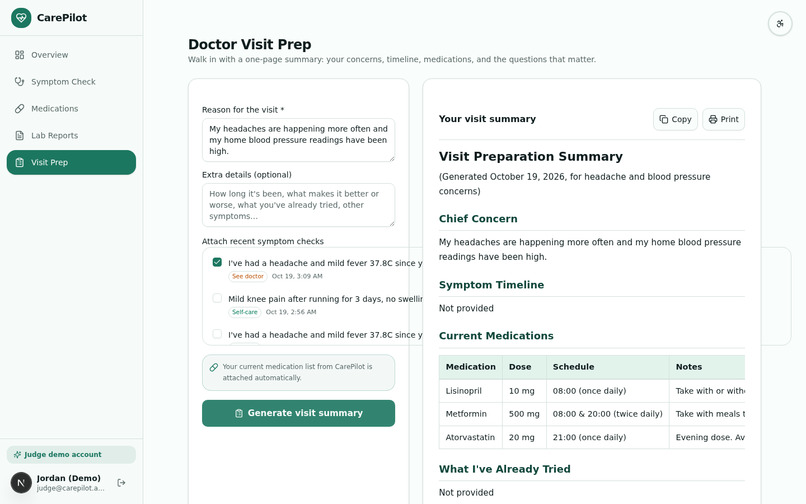The width and height of the screenshot is (806, 504).
Task: Click the Chief Concern heading
Action: pos(478,219)
